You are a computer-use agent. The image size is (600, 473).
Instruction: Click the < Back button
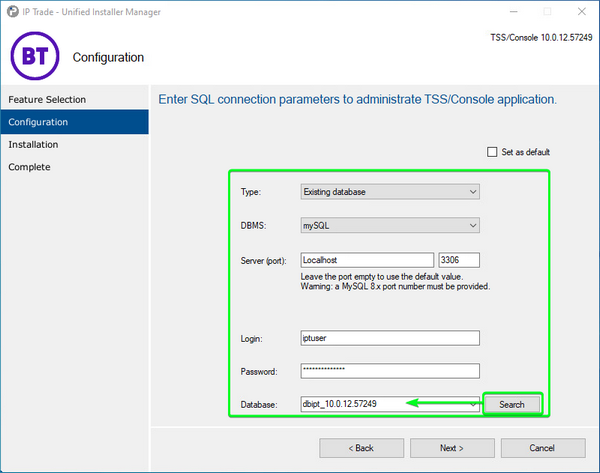click(361, 448)
